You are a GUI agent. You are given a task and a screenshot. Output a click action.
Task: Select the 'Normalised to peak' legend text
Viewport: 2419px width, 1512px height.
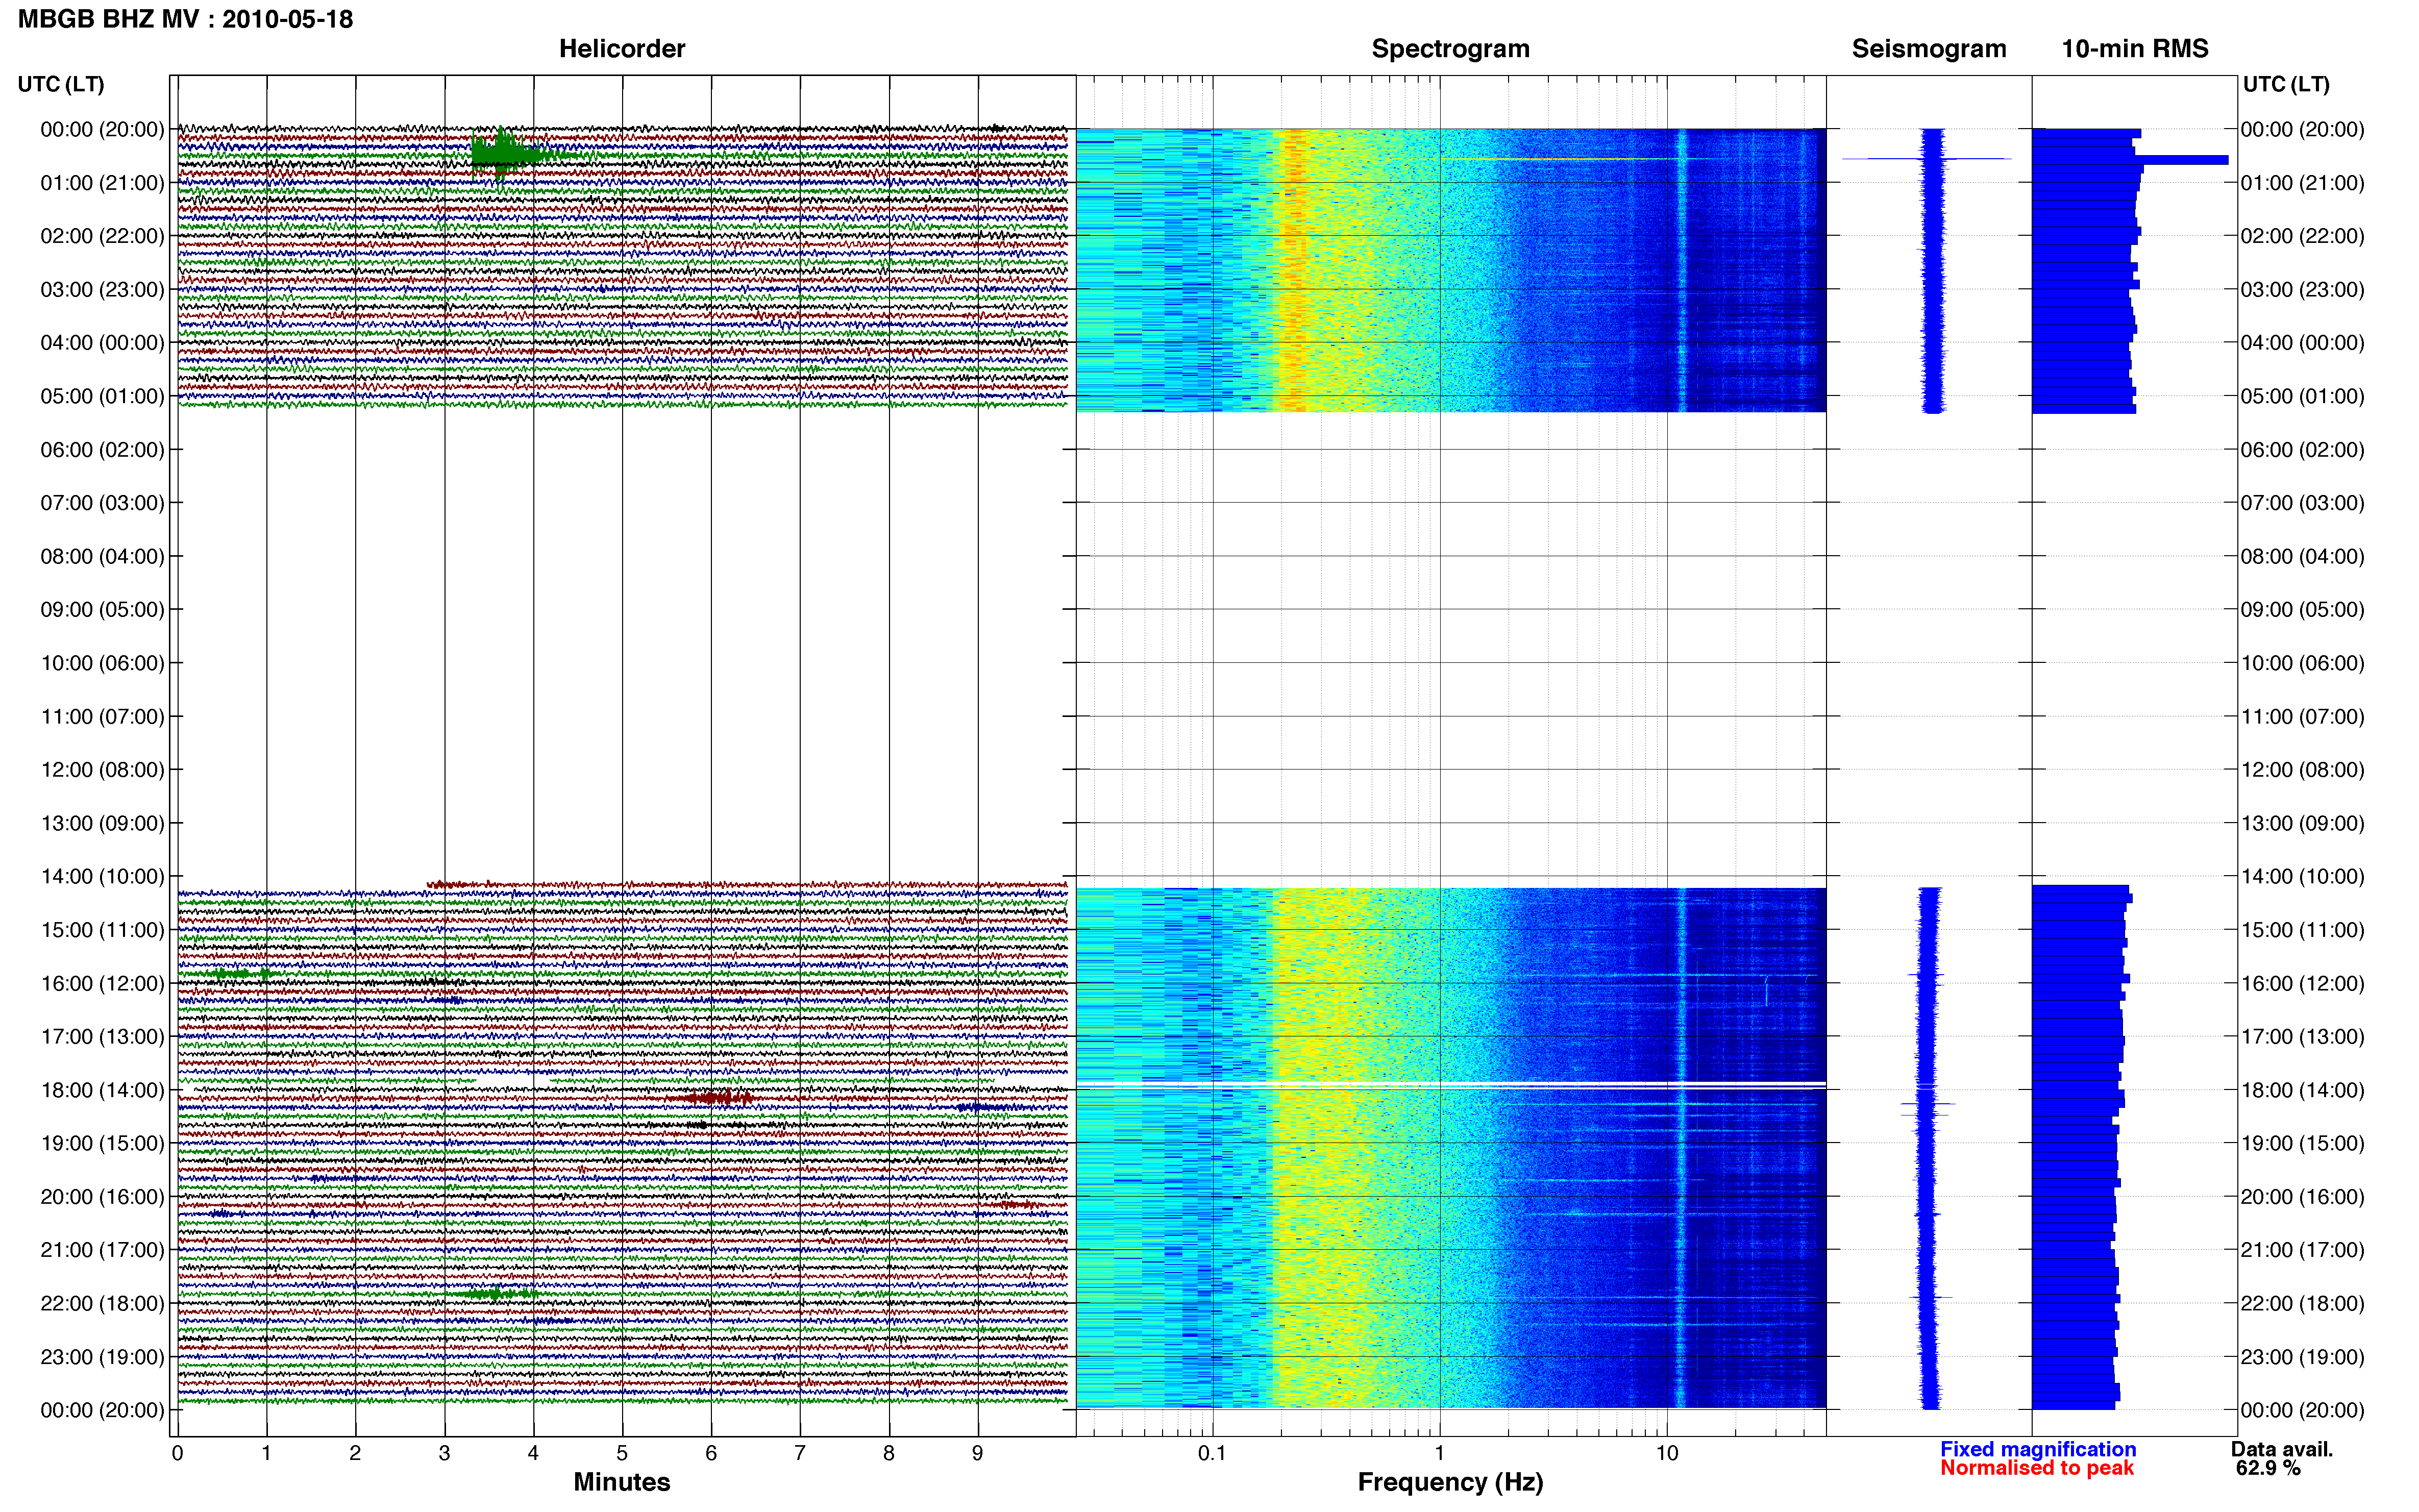2036,1468
